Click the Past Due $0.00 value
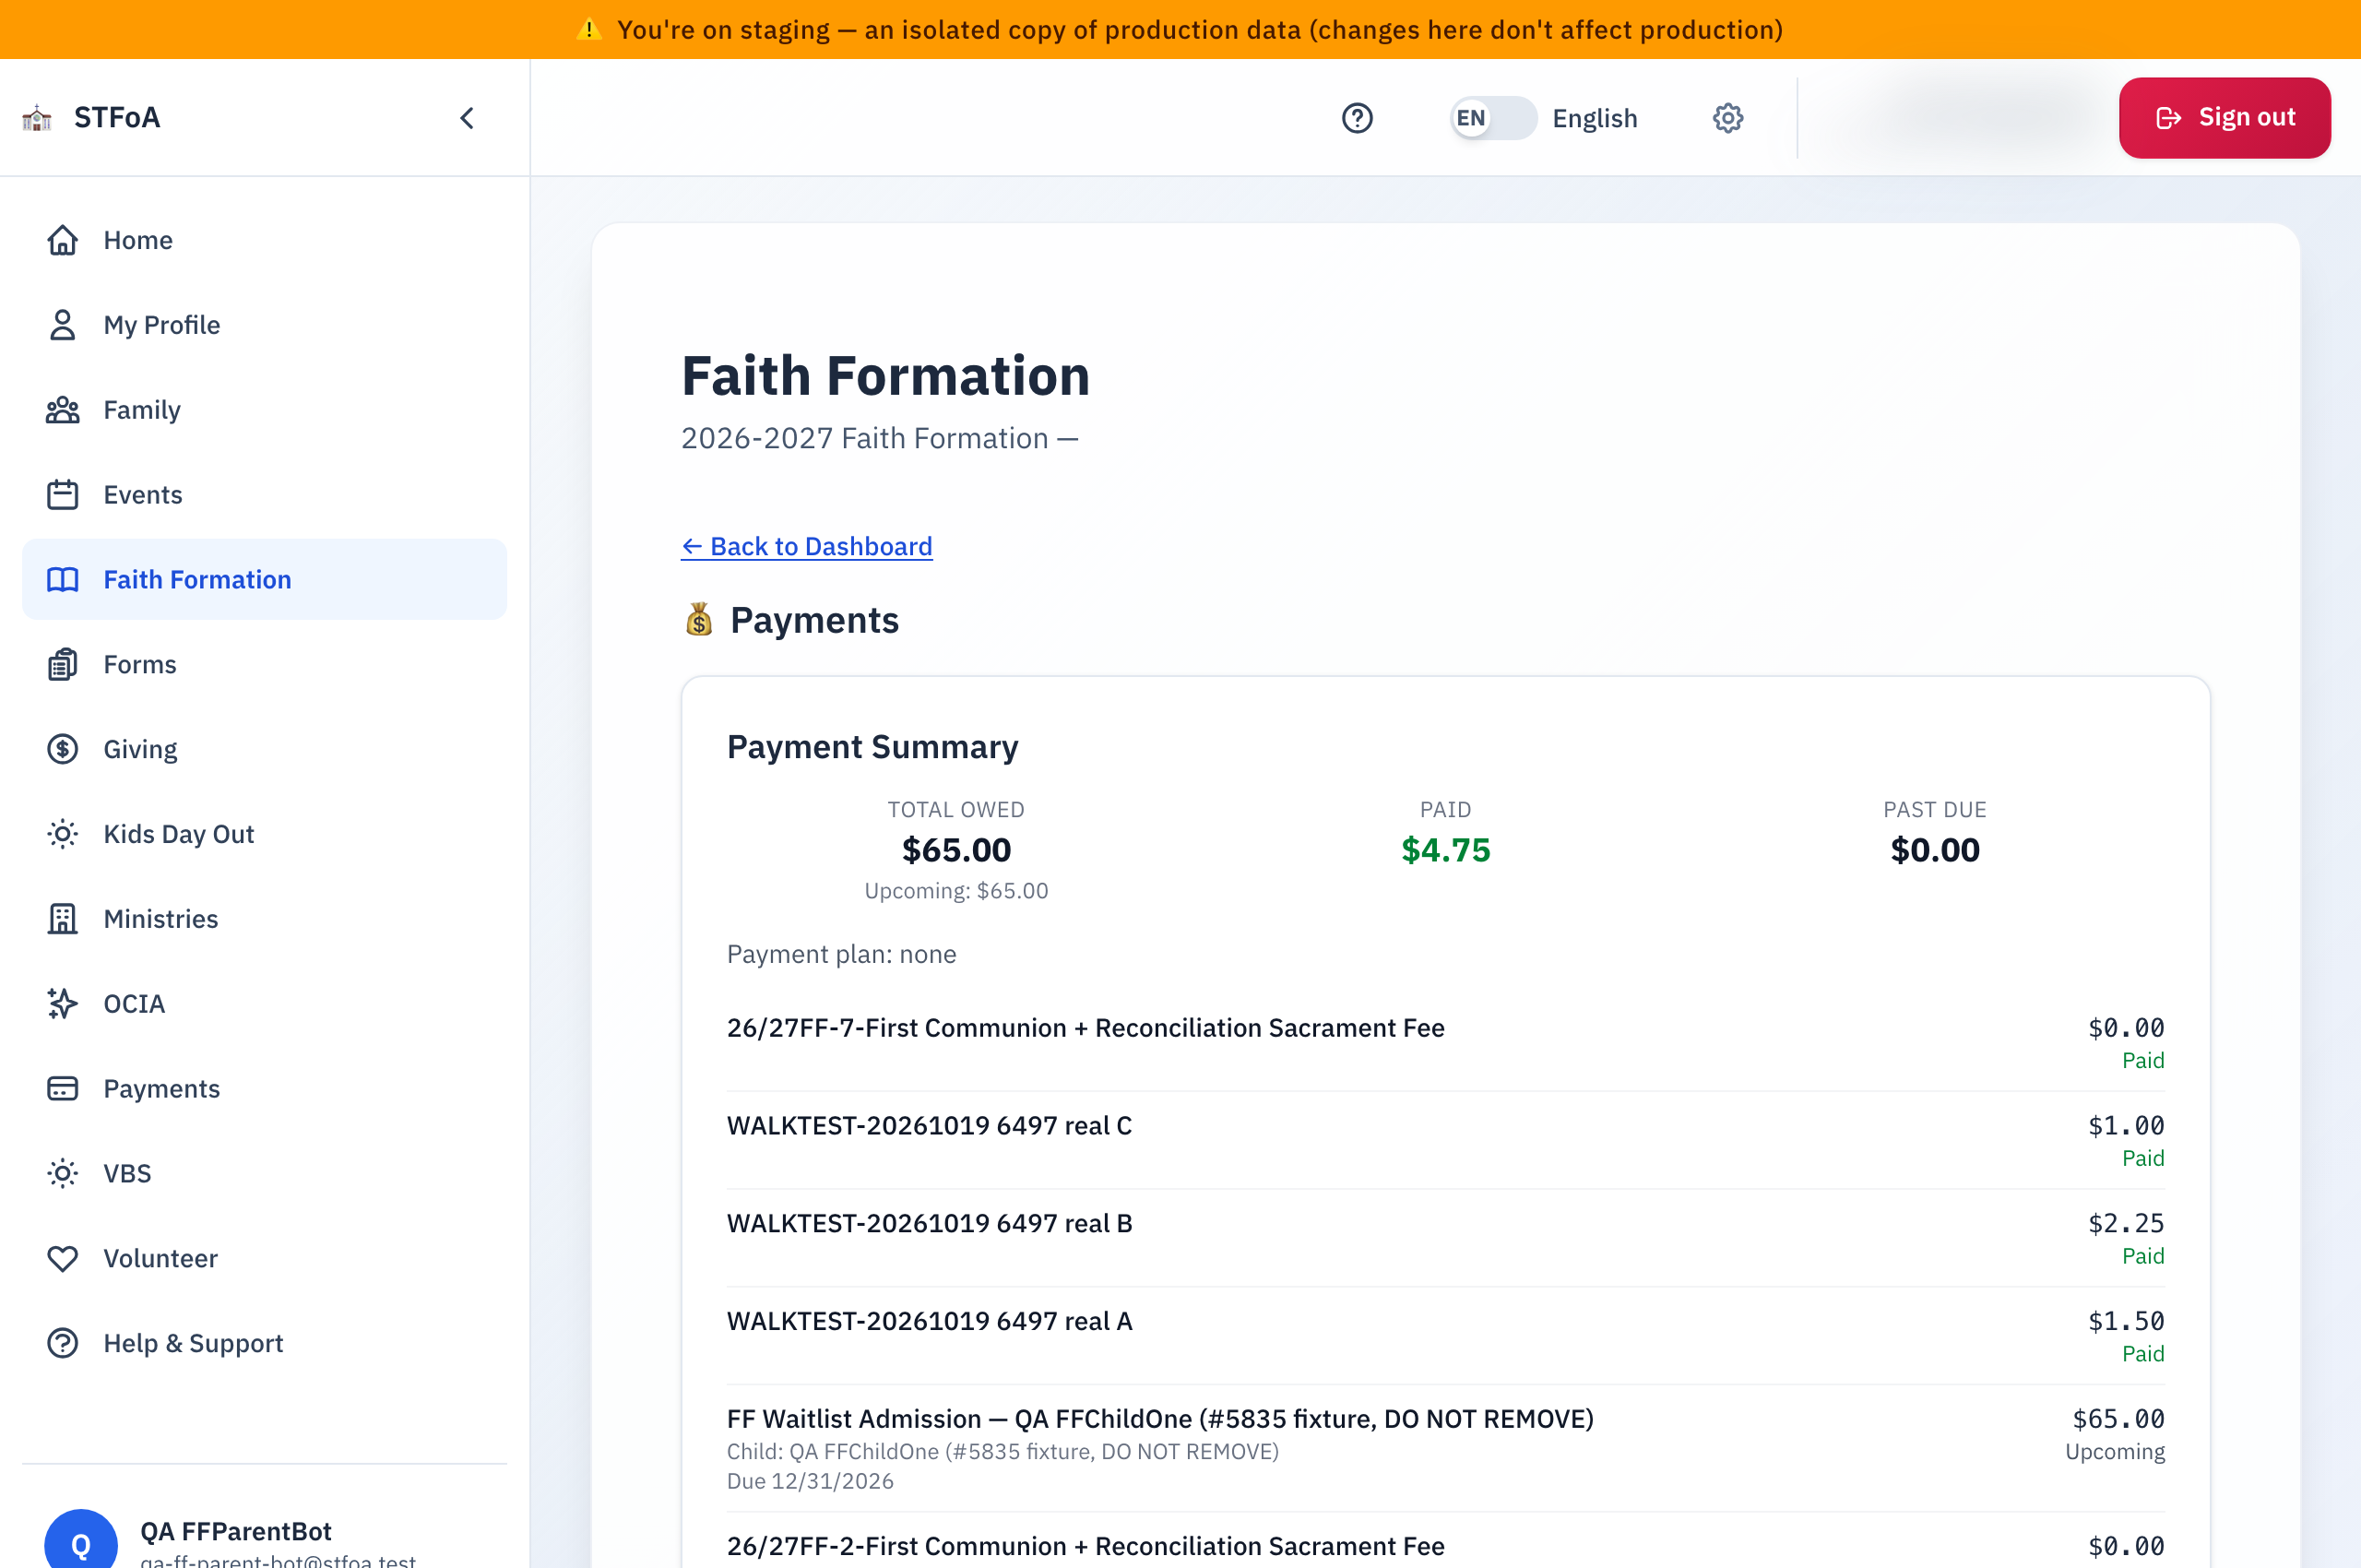Screen dimensions: 2361x1568 [1934, 850]
